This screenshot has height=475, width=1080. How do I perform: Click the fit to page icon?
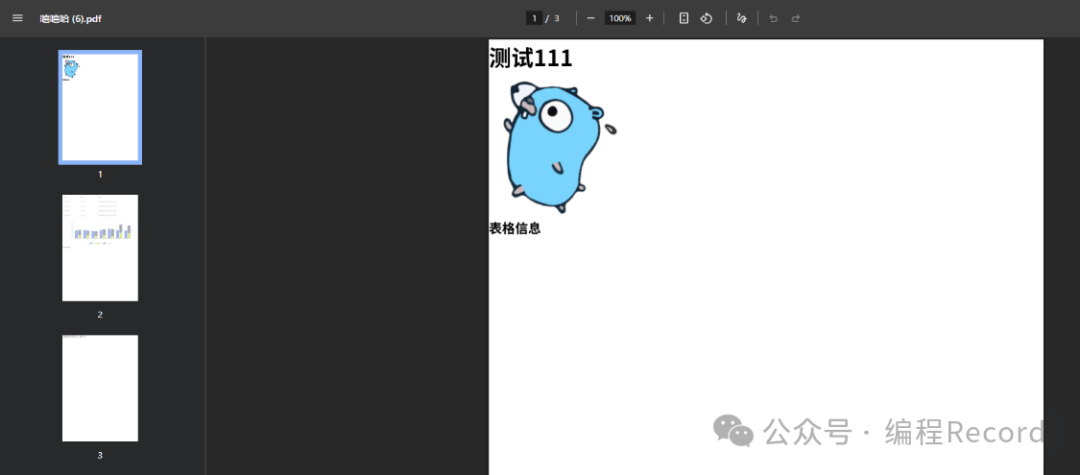(684, 18)
